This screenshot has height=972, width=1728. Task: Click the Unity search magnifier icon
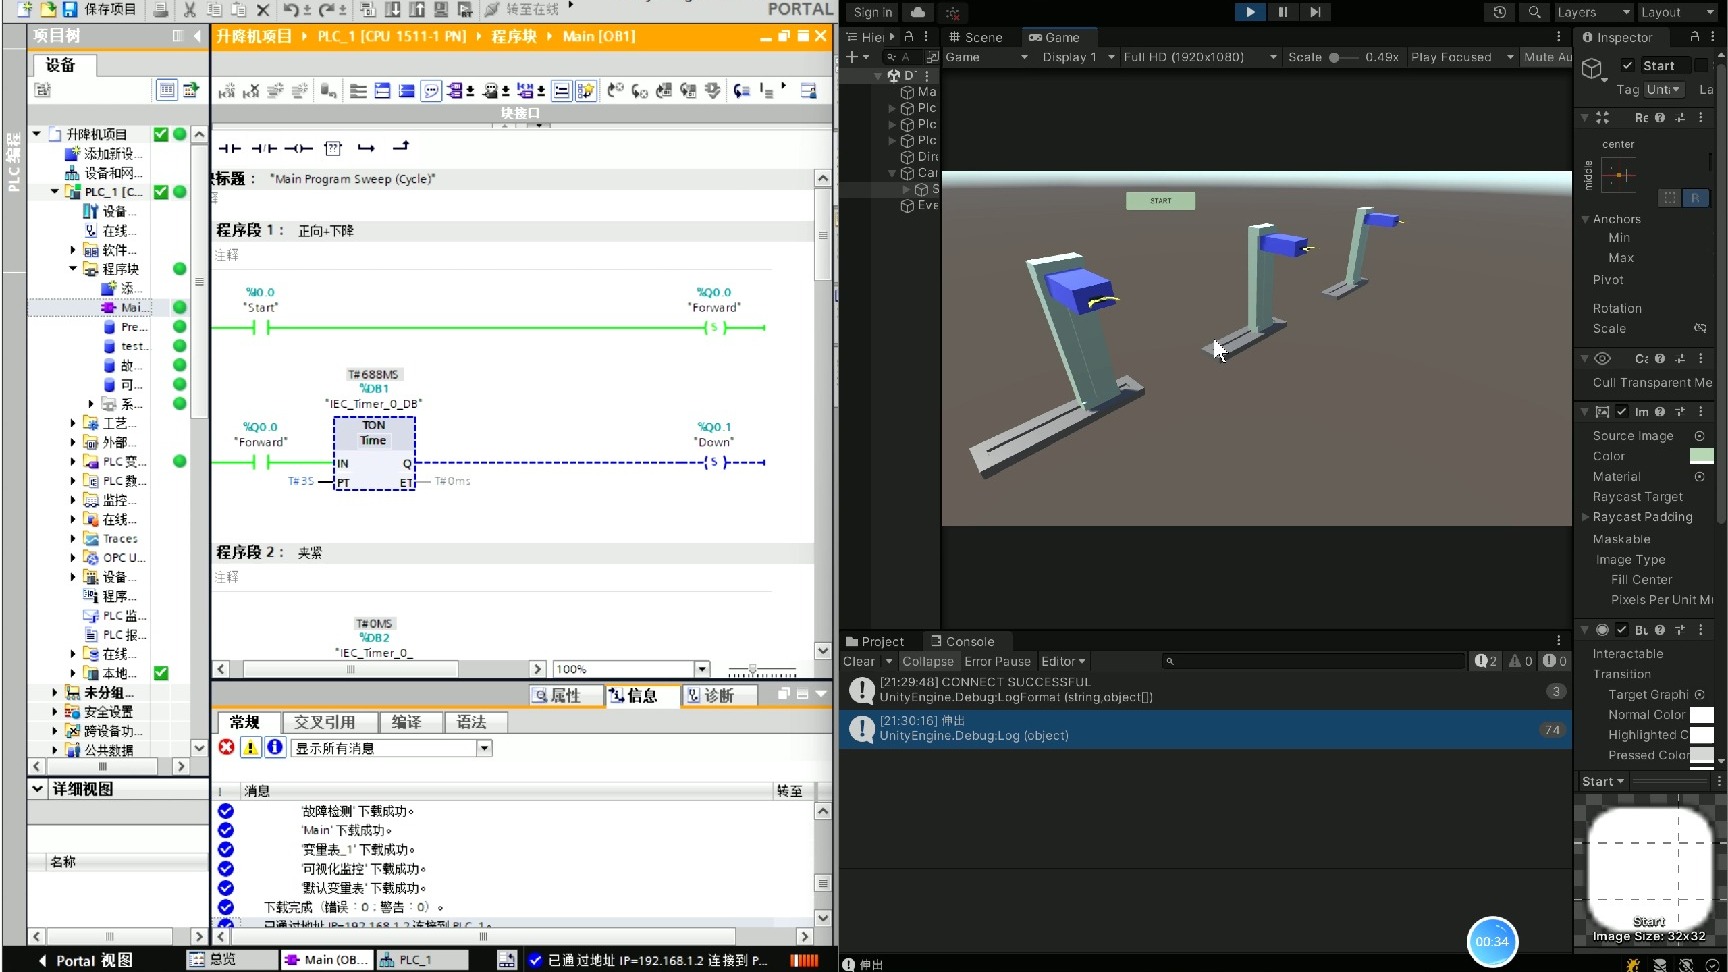(x=1534, y=12)
